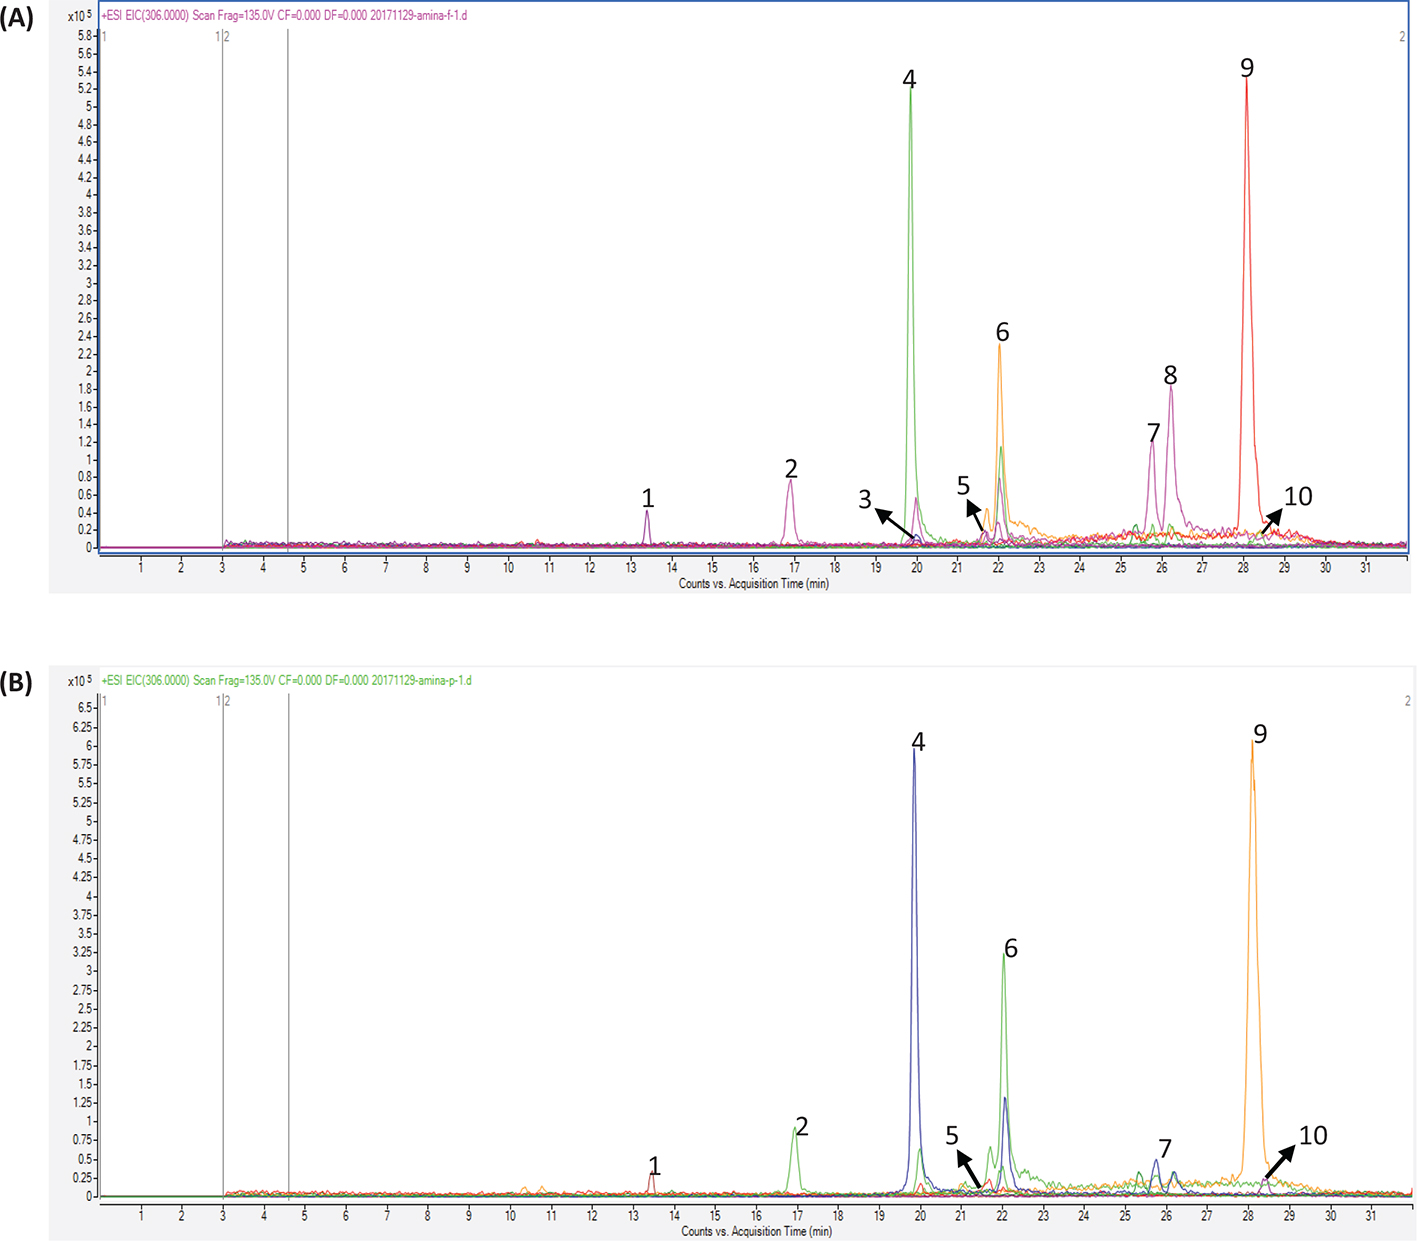Click the x-axis acquisition time title in panel B

[756, 1231]
